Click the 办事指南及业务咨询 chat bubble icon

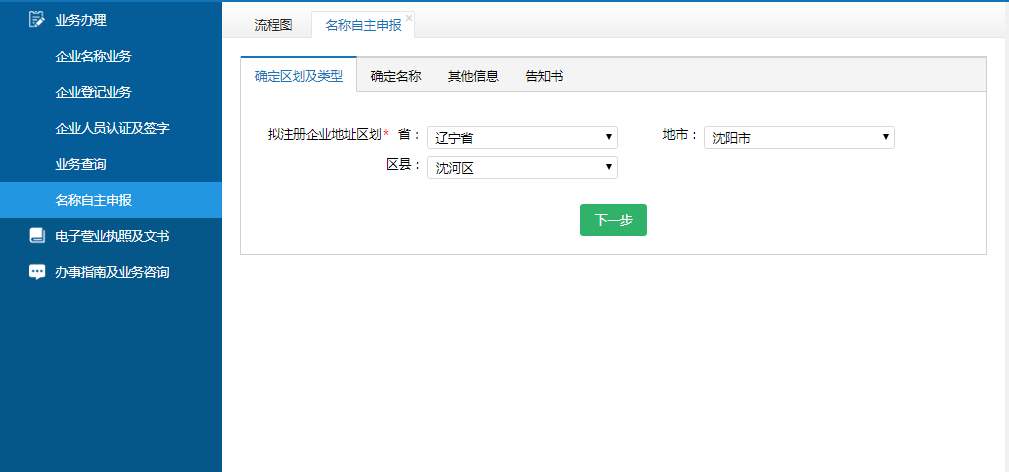(x=37, y=272)
